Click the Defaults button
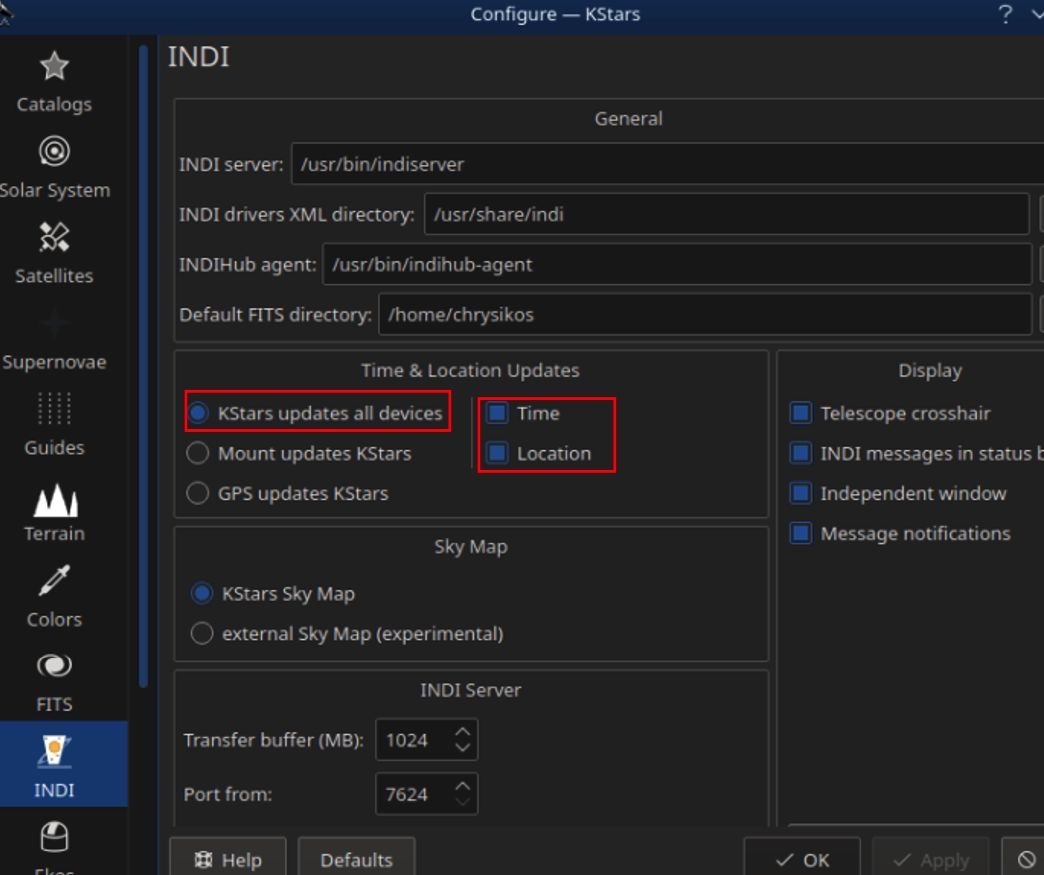This screenshot has height=875, width=1044. 356,859
